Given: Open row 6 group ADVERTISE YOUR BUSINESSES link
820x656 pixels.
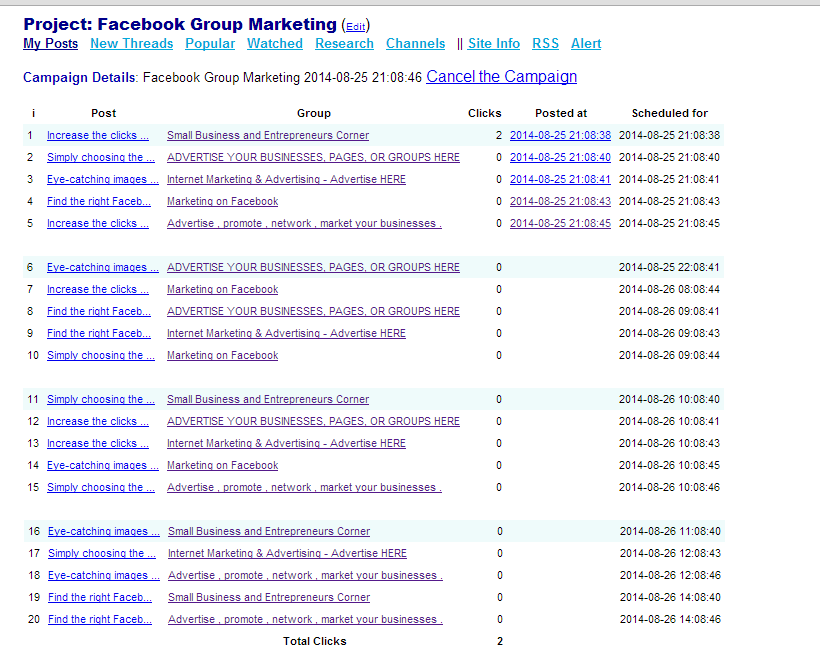Looking at the screenshot, I should tap(313, 267).
